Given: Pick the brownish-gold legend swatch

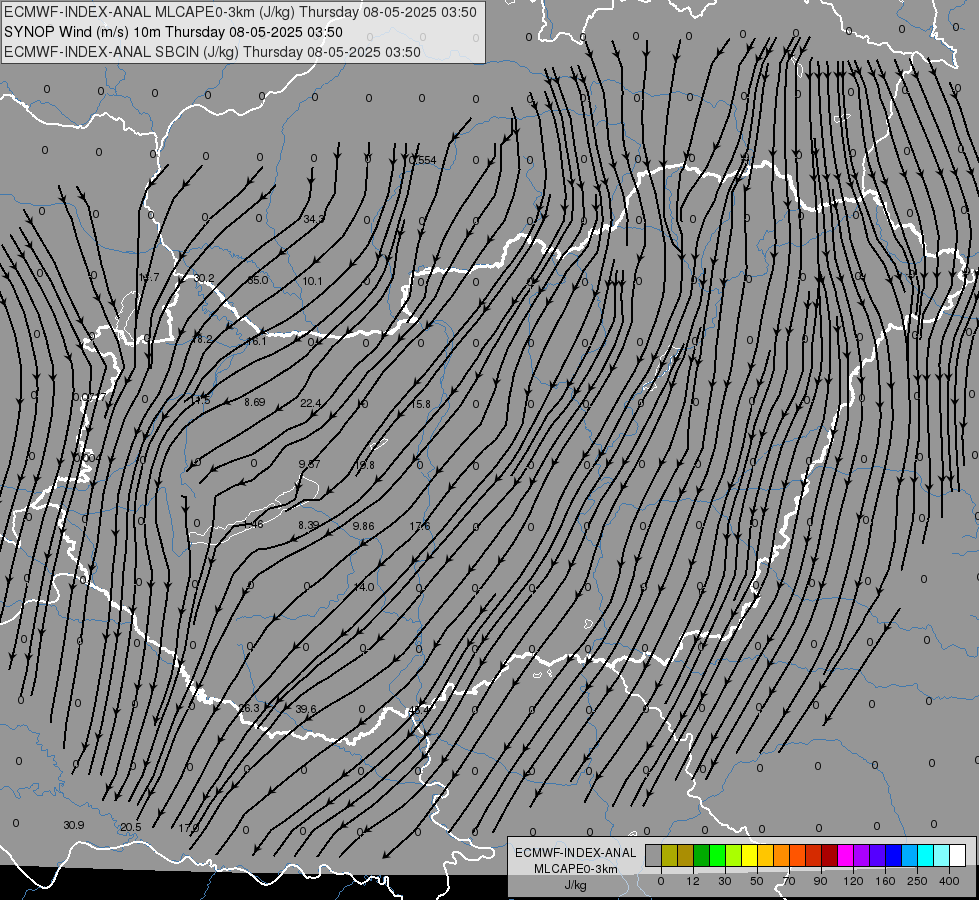Looking at the screenshot, I should [686, 855].
